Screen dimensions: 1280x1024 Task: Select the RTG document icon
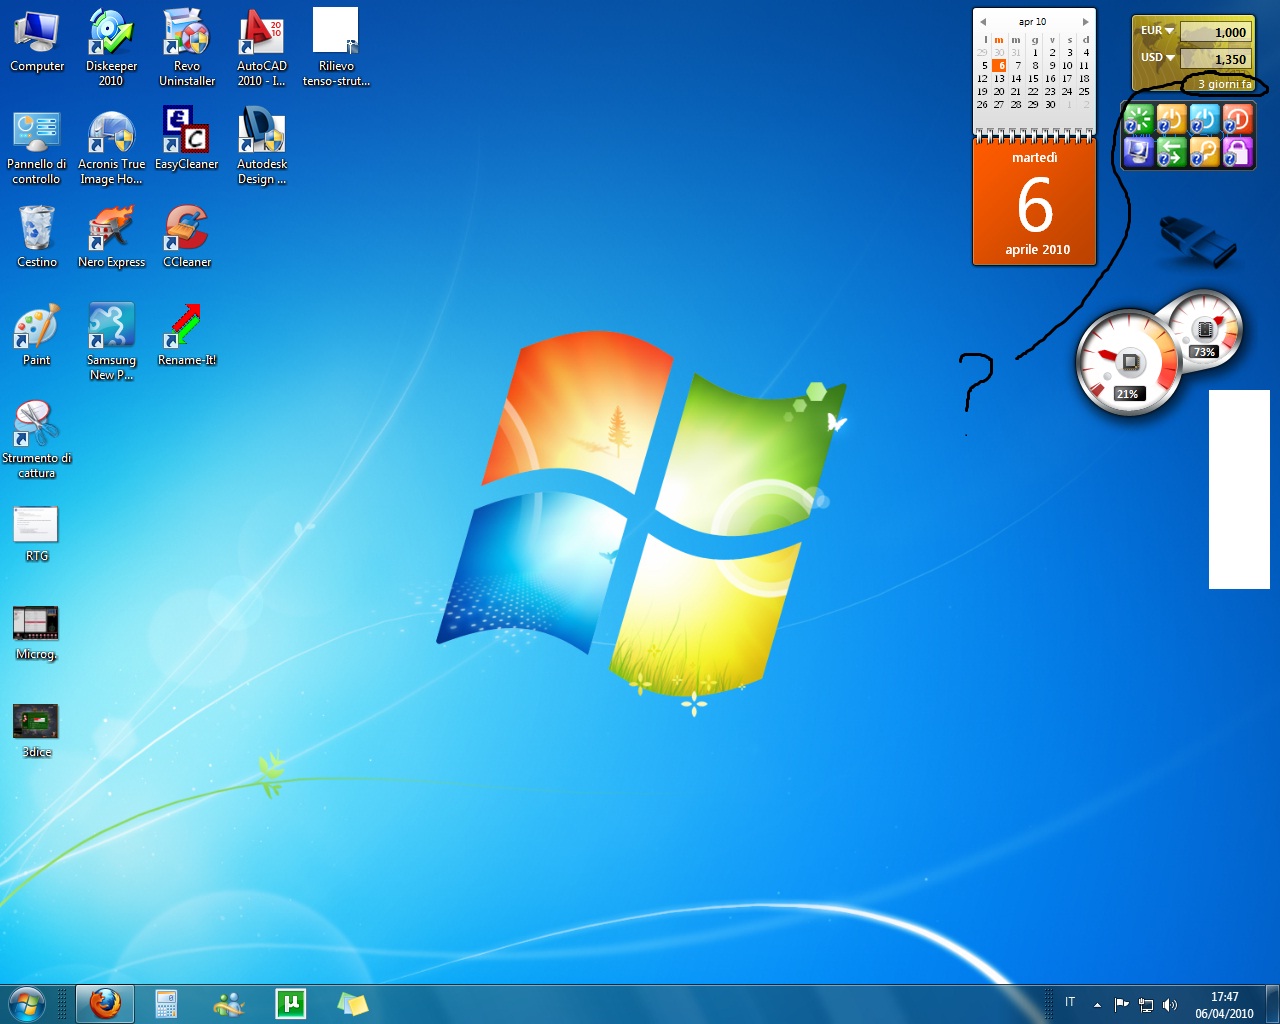tap(37, 534)
